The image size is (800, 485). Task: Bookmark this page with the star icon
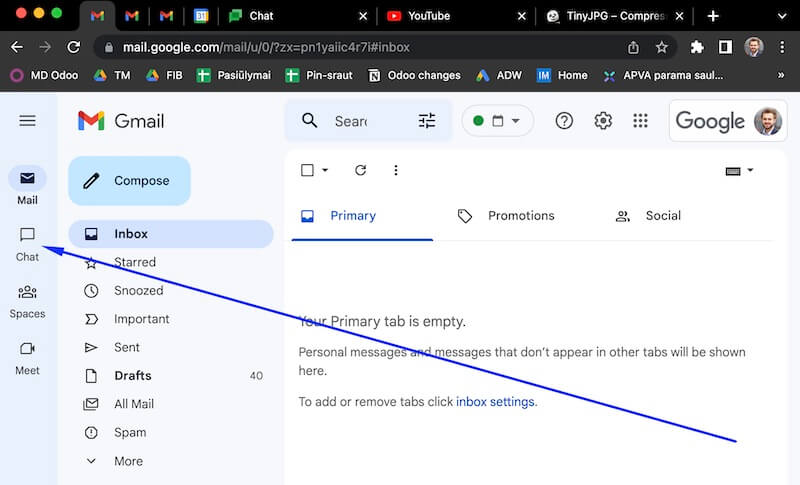coord(662,47)
